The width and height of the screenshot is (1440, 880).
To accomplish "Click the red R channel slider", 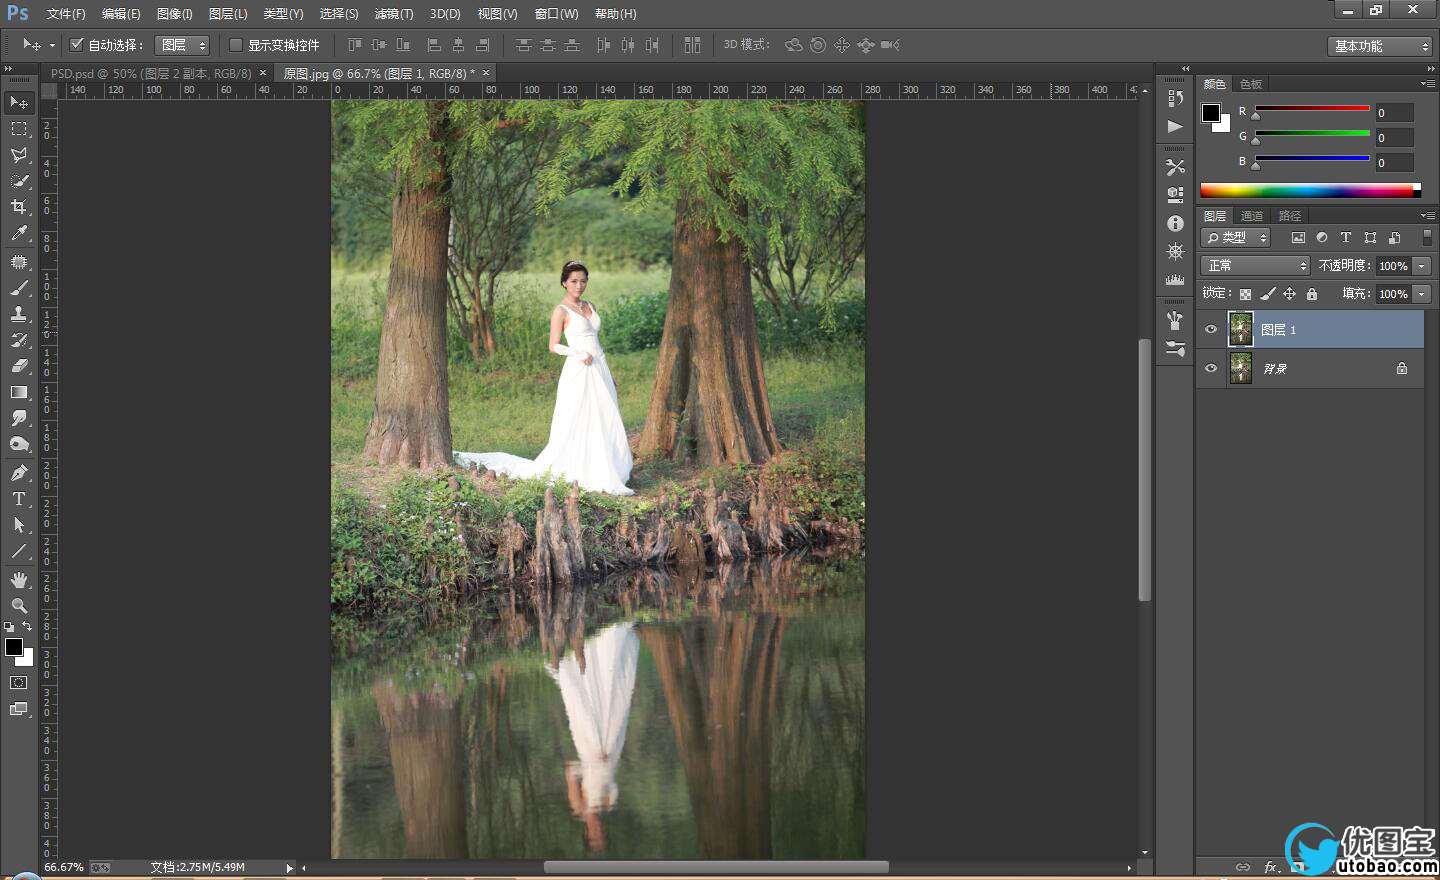I will pos(1312,108).
